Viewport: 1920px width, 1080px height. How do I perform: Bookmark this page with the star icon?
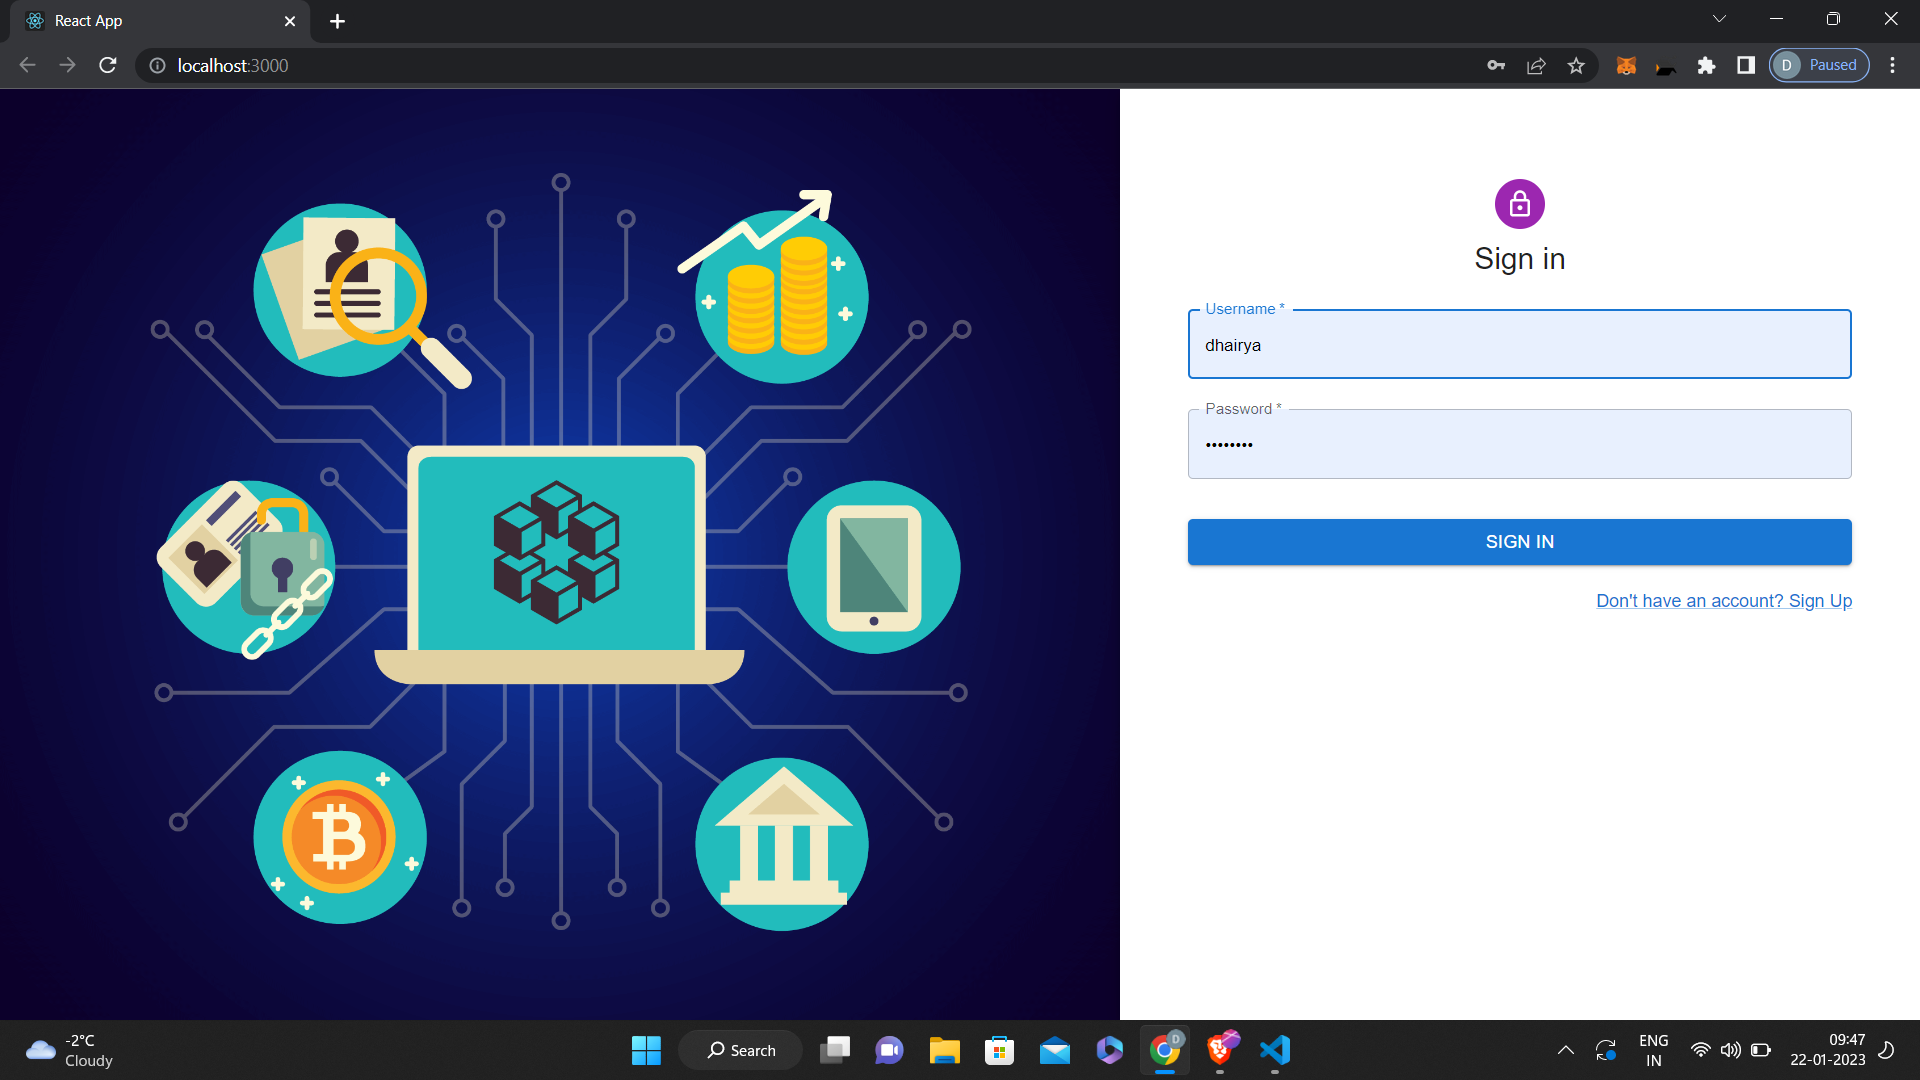[1576, 66]
